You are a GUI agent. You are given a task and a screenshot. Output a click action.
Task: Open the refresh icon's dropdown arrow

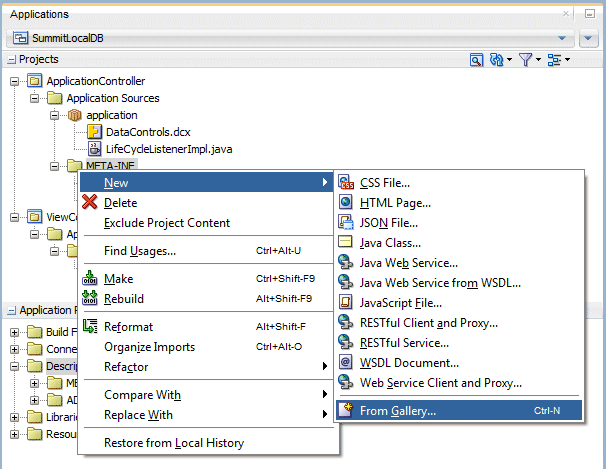[x=509, y=60]
